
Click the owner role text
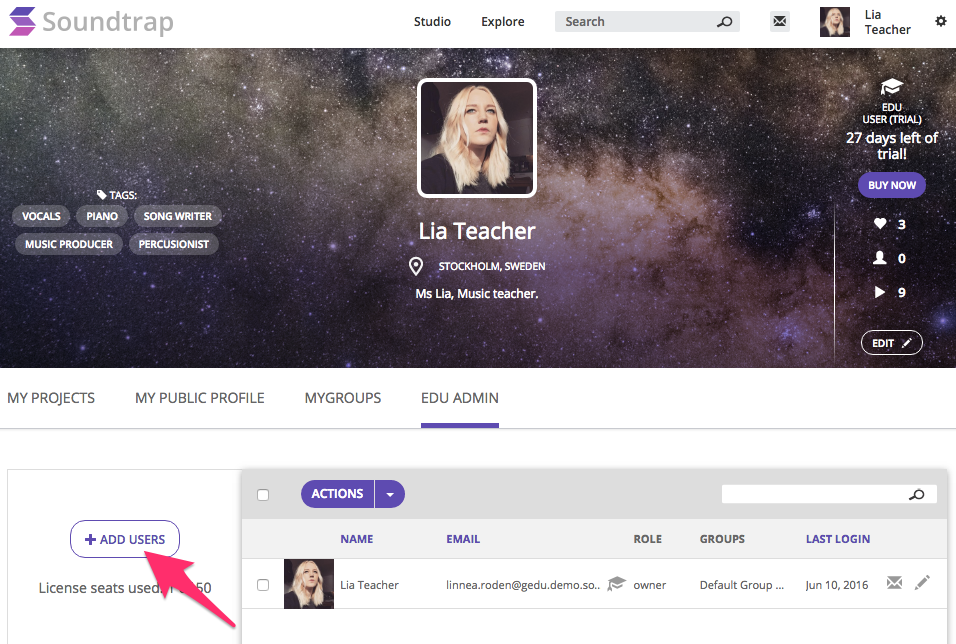coord(649,585)
